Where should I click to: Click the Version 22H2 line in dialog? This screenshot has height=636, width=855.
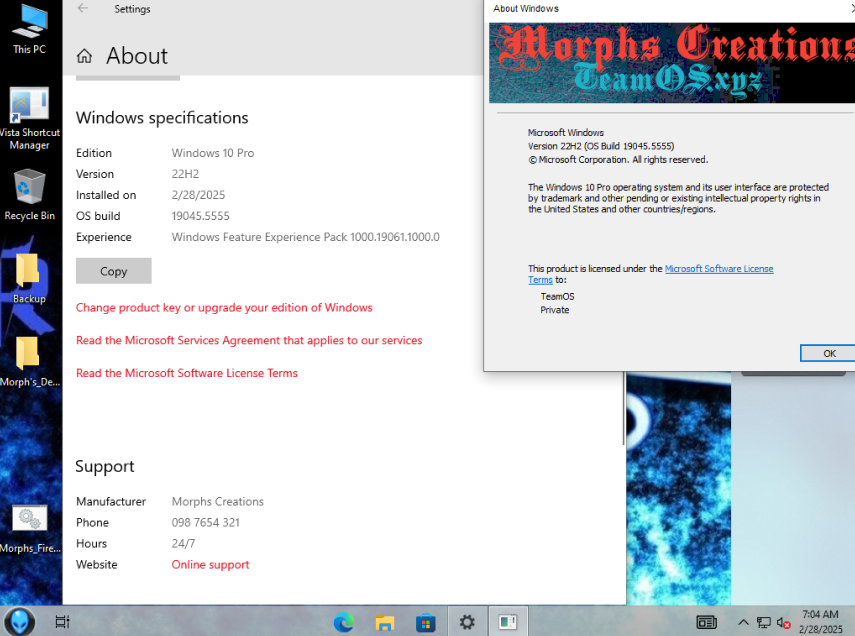601,146
